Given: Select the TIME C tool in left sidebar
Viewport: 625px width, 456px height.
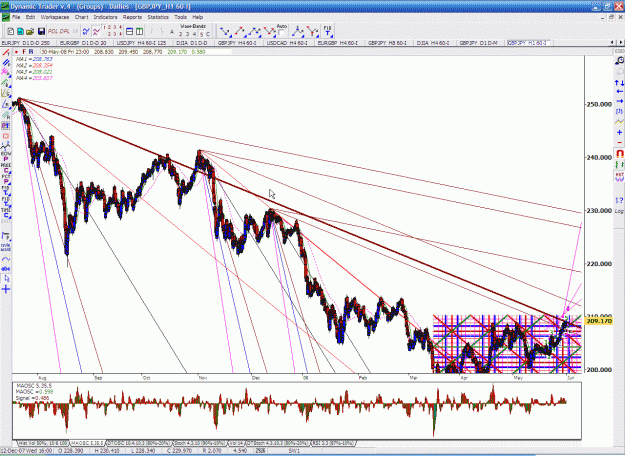Looking at the screenshot, I should click(6, 213).
